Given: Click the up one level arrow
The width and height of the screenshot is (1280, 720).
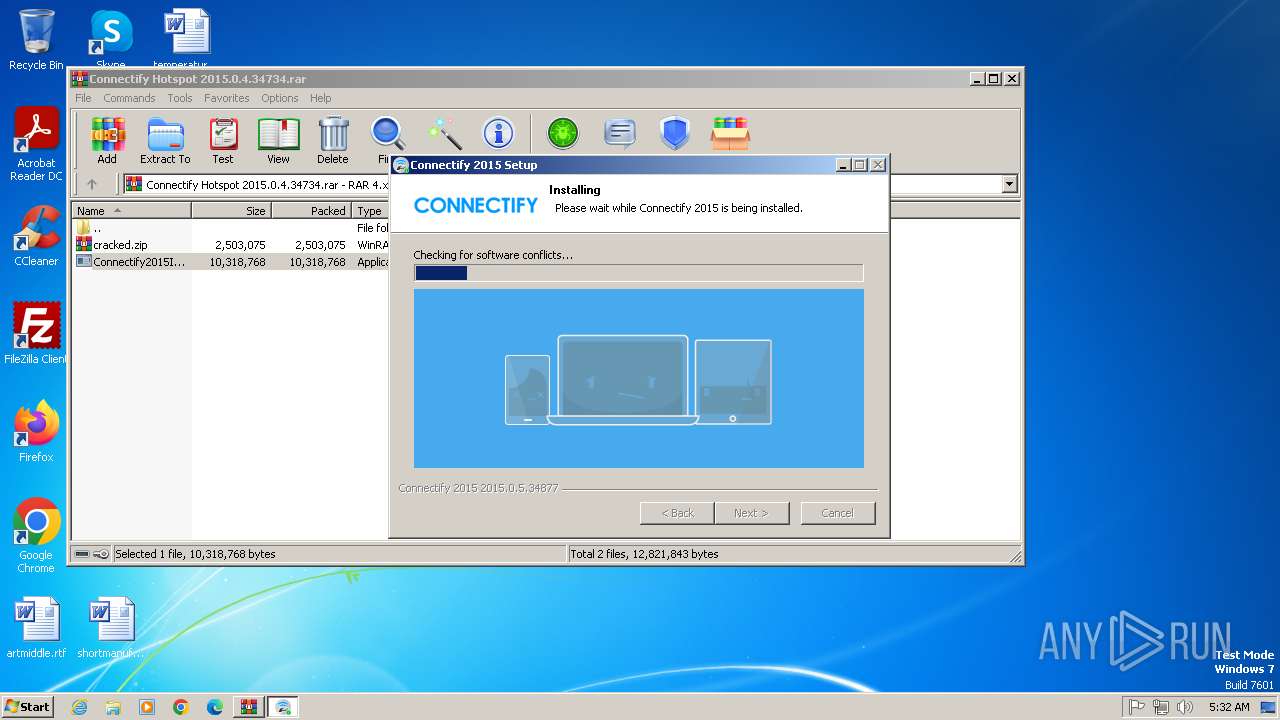Looking at the screenshot, I should click(x=92, y=184).
